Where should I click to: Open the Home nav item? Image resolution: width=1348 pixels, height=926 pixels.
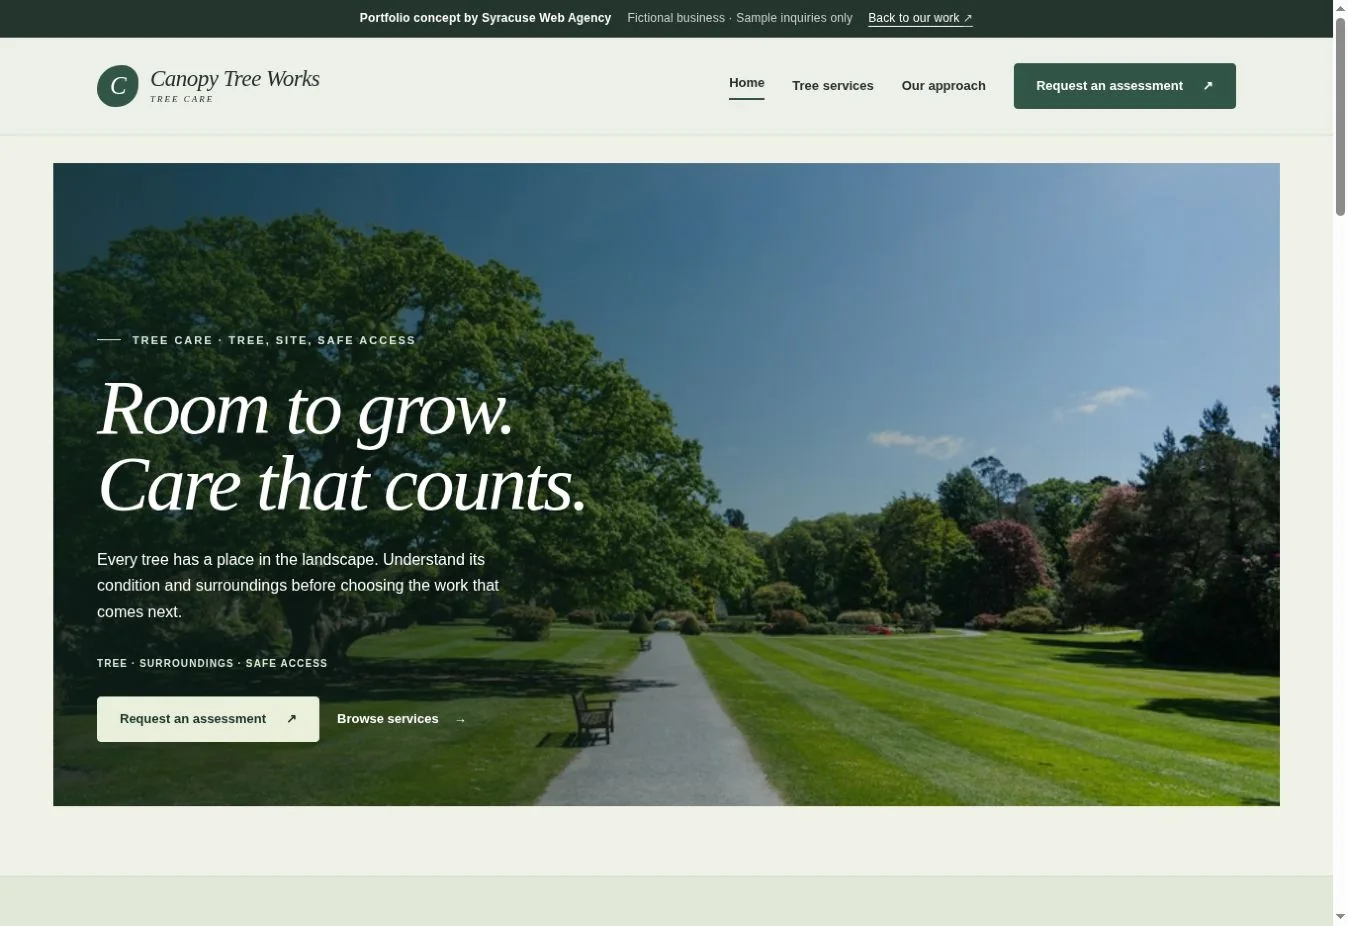pos(747,83)
